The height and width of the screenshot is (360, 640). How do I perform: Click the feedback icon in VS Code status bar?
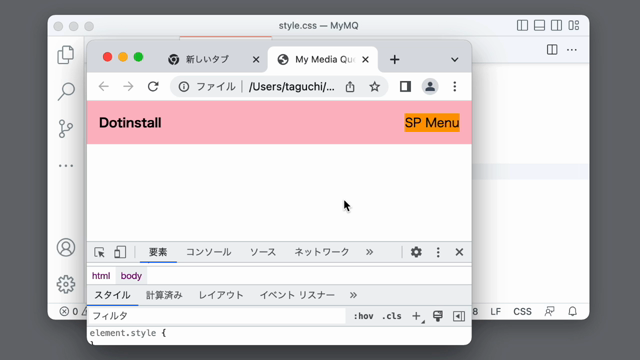[549, 312]
